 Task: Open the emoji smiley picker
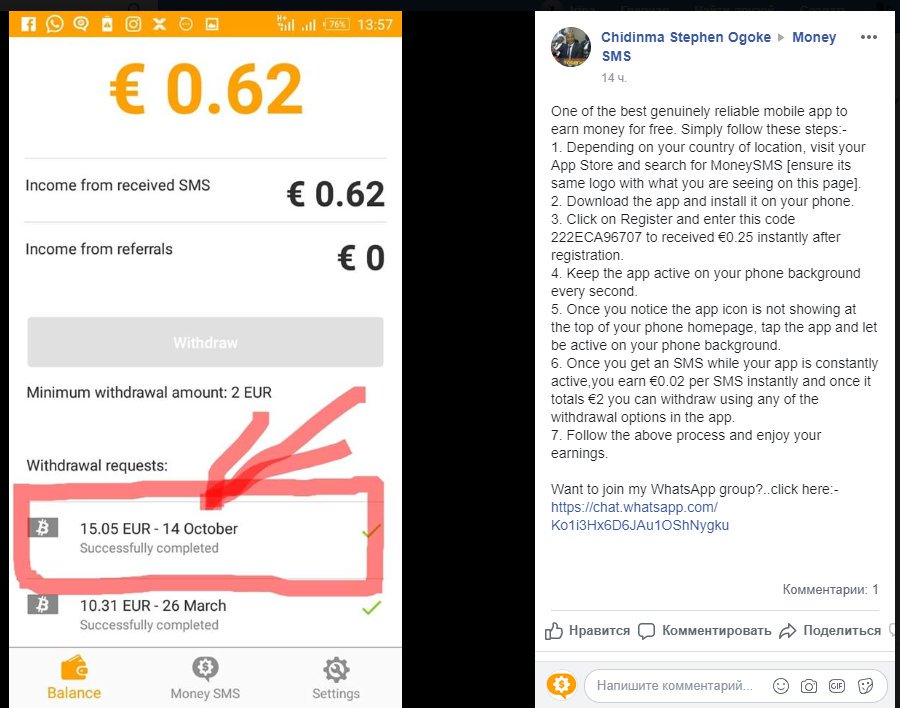(781, 686)
